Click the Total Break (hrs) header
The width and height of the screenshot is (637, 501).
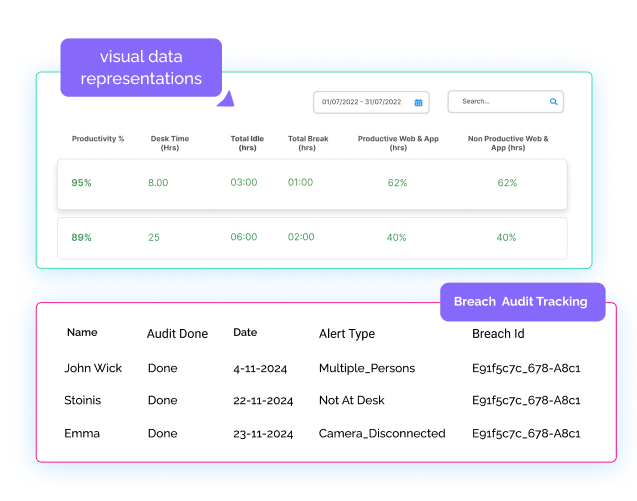point(306,143)
